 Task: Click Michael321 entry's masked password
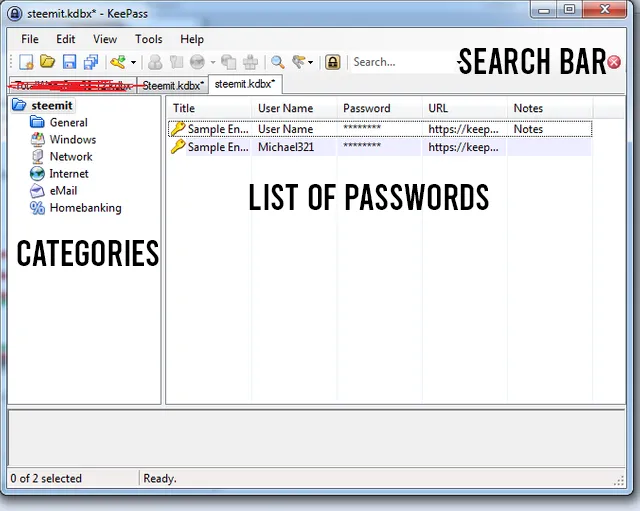[x=362, y=145]
